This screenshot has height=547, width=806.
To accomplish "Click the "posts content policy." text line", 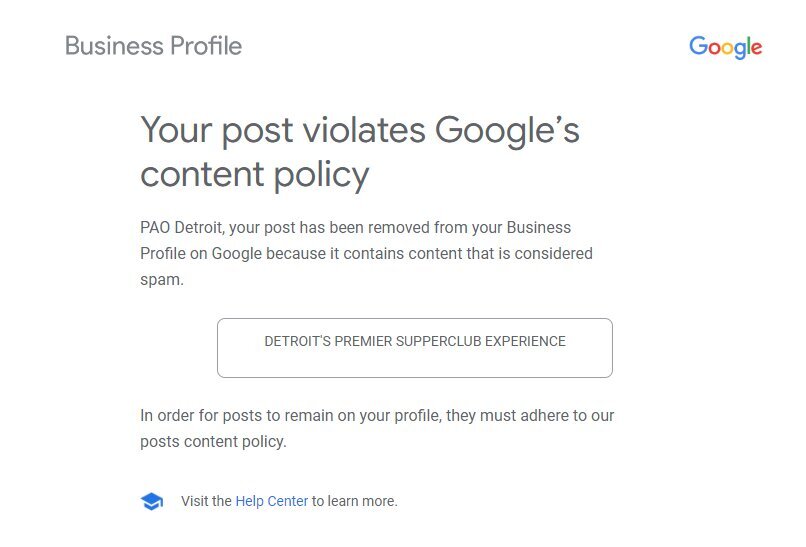I will [213, 442].
